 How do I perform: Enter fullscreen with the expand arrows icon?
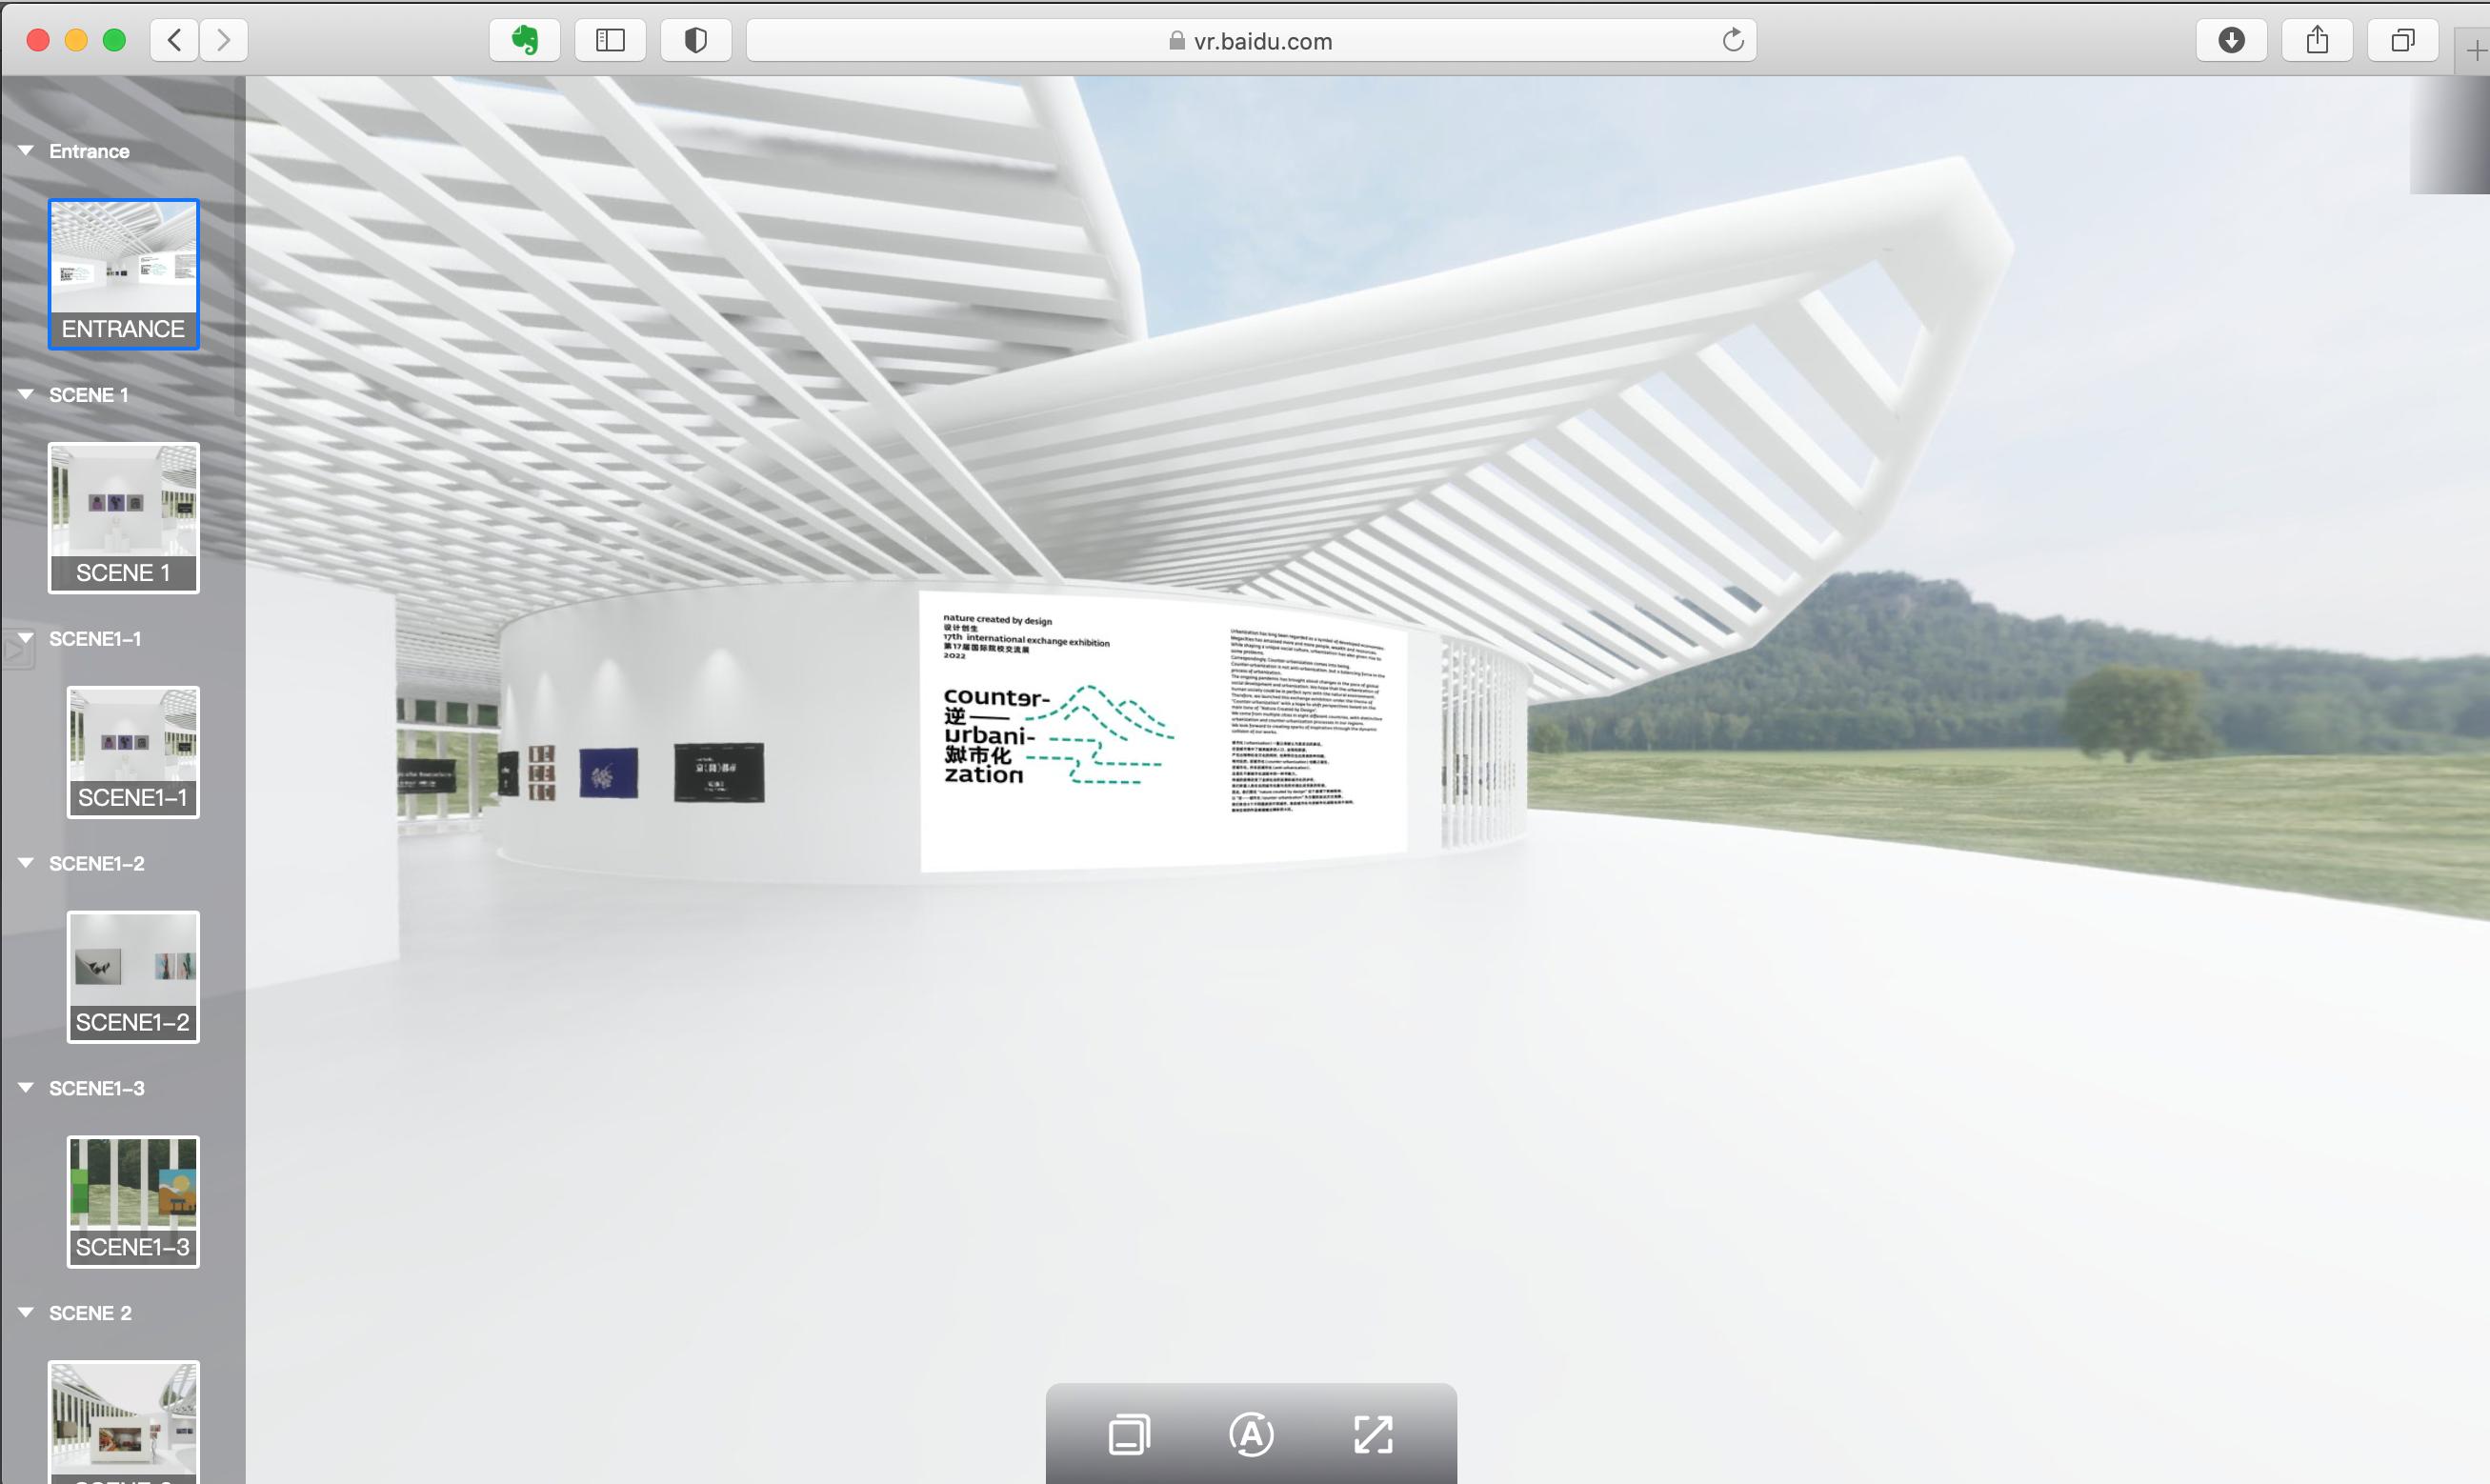[x=1373, y=1434]
